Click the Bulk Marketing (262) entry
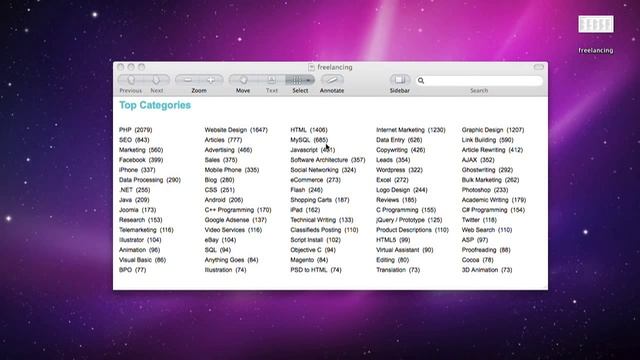This screenshot has width=640, height=360. tap(490, 180)
